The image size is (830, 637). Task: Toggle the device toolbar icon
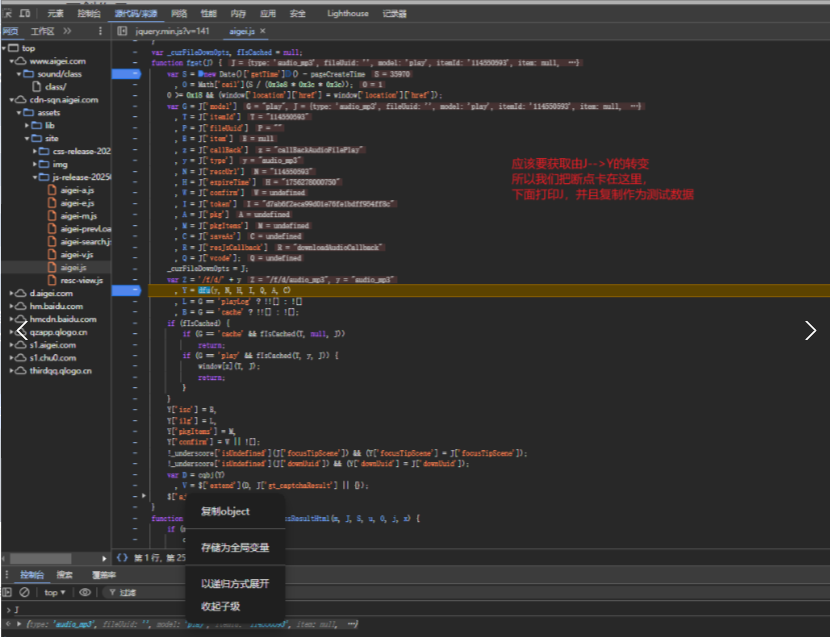pyautogui.click(x=25, y=13)
